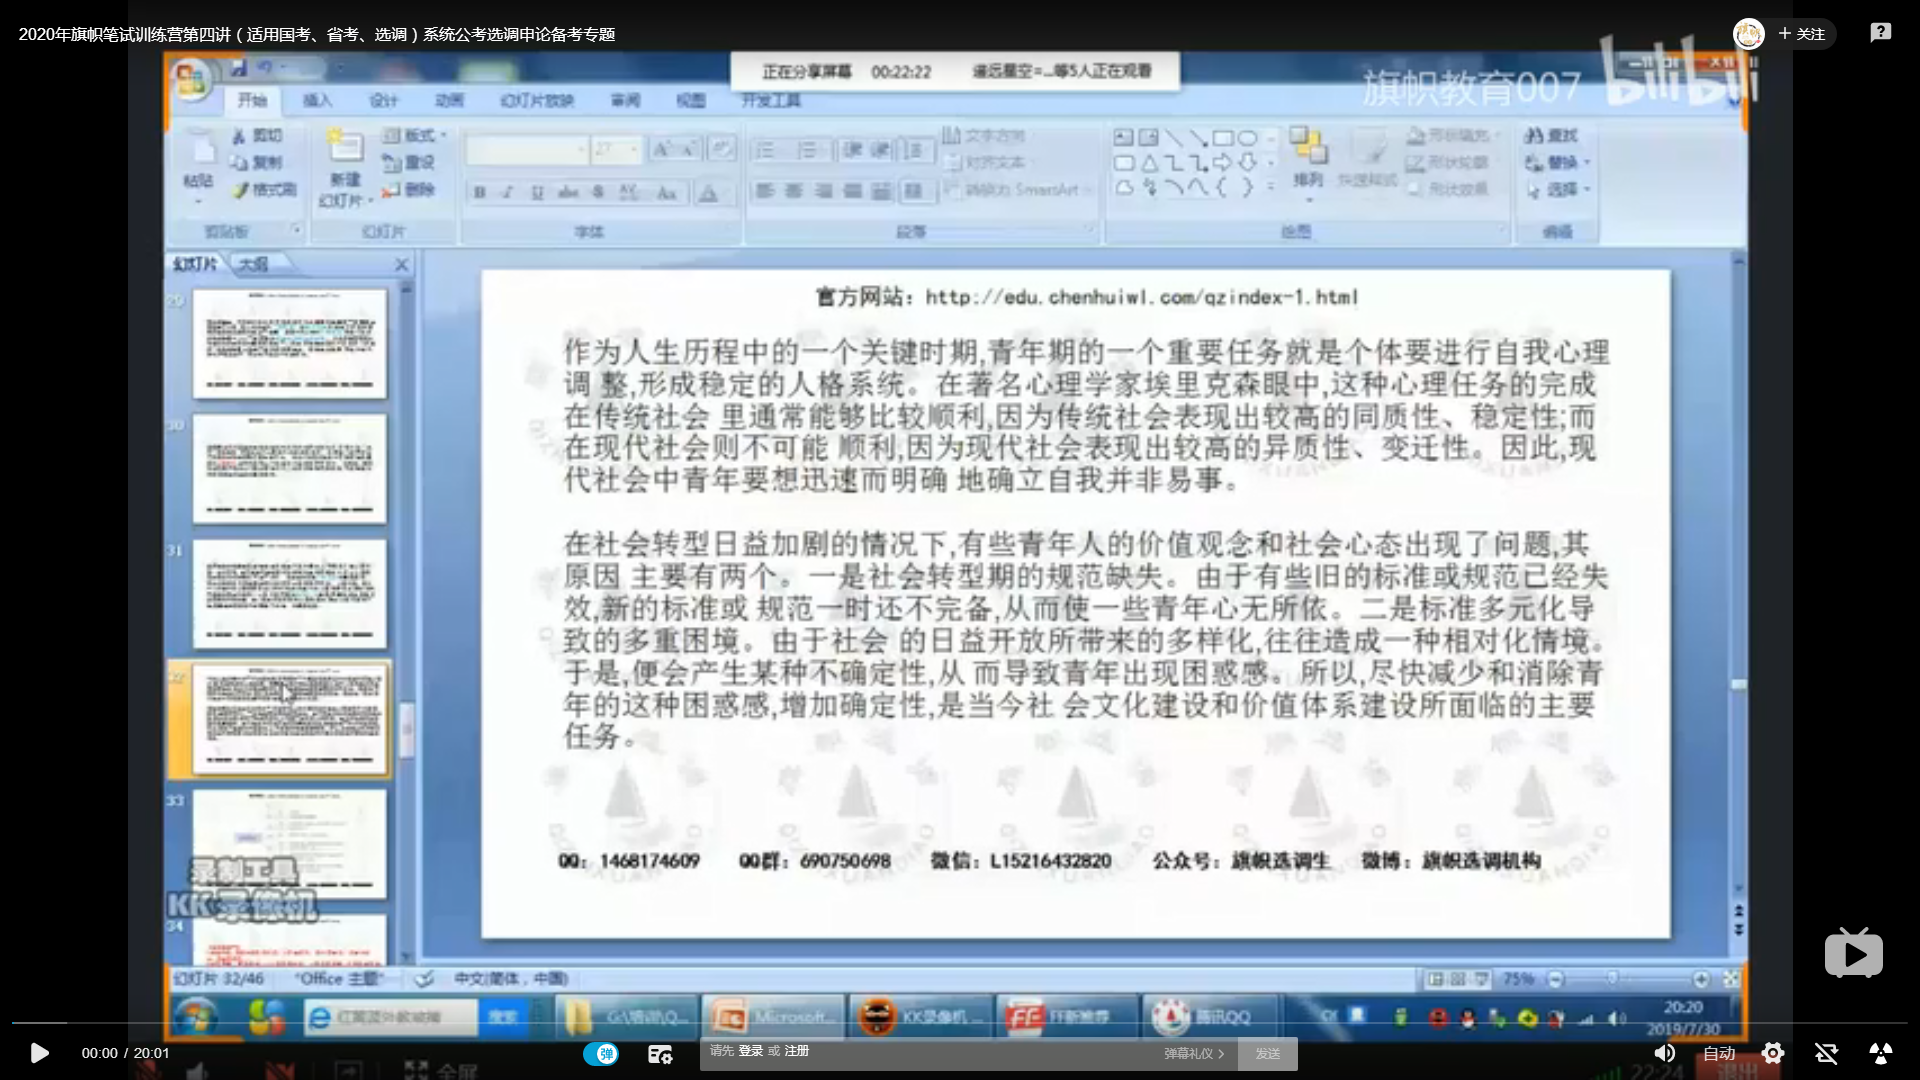
Task: Click 新建幻灯片 new slide icon
Action: (345, 147)
